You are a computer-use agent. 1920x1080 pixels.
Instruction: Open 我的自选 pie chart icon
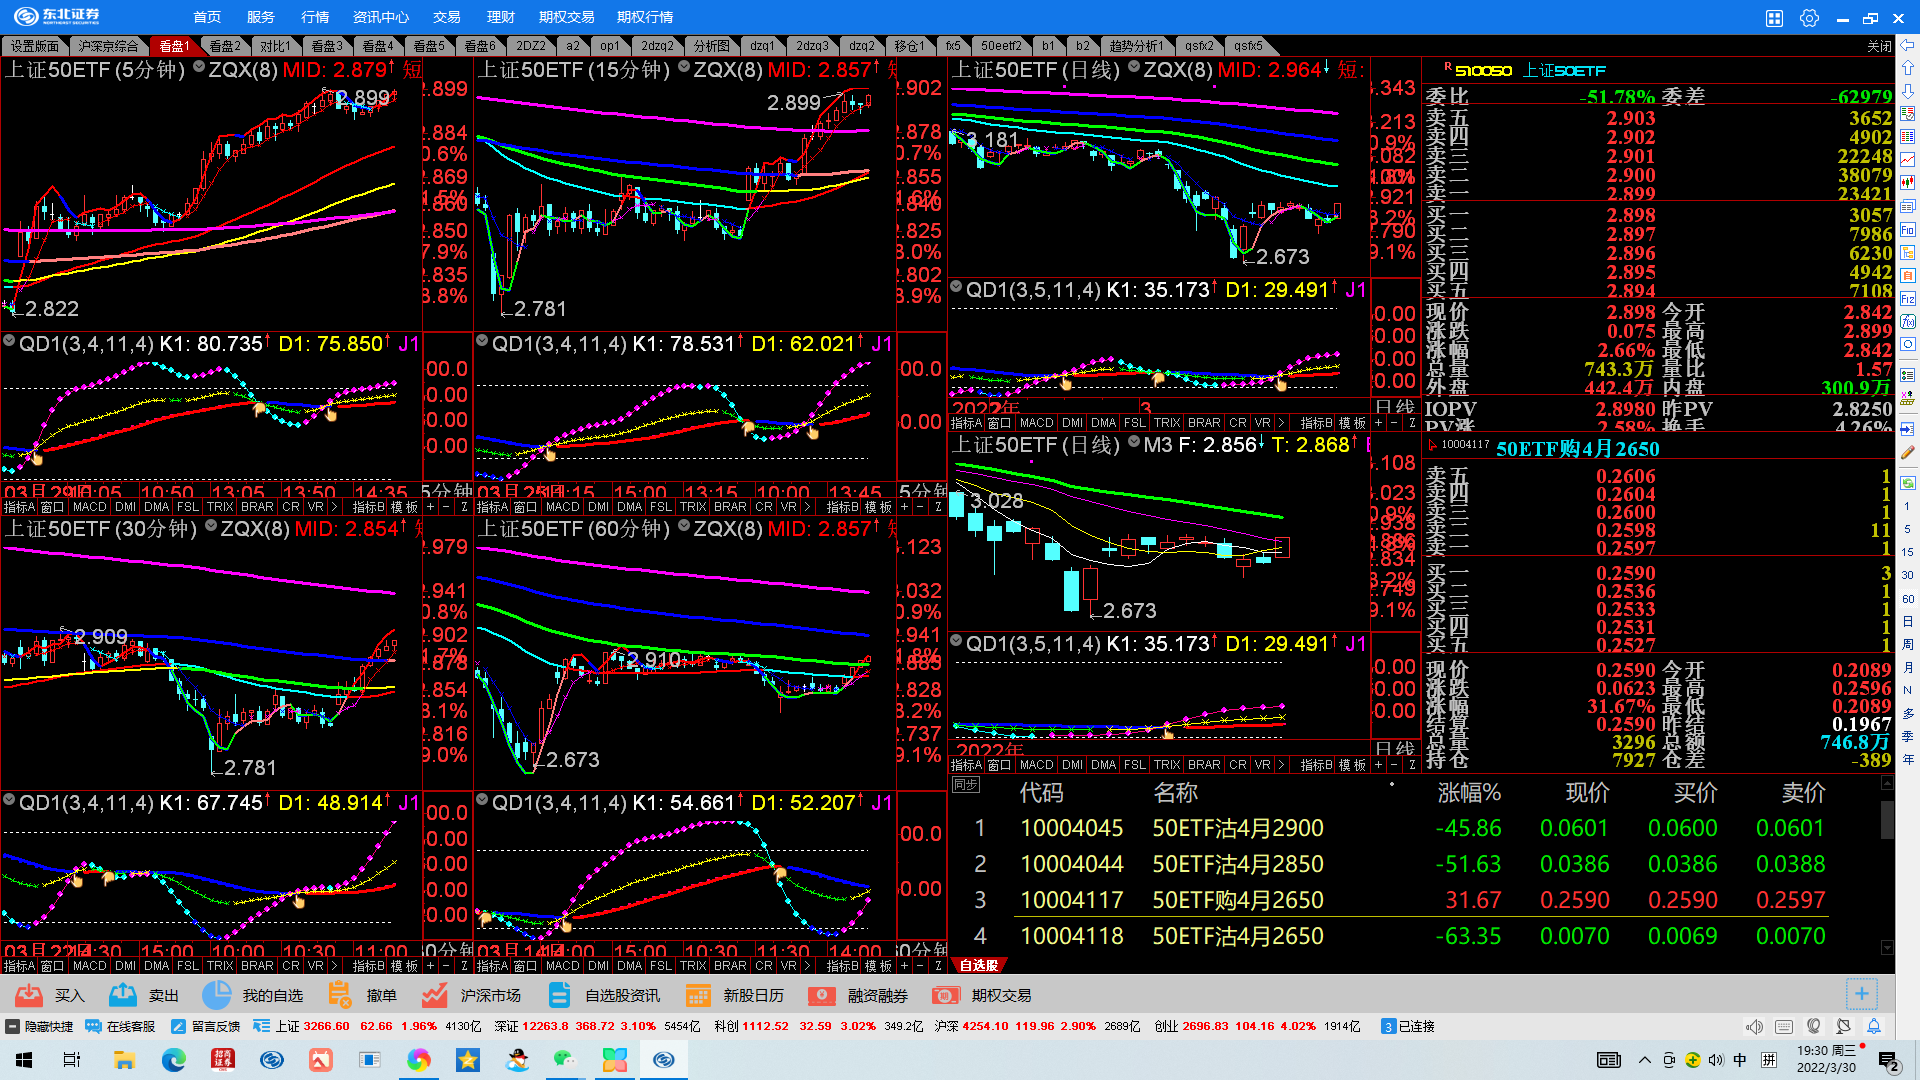(216, 995)
